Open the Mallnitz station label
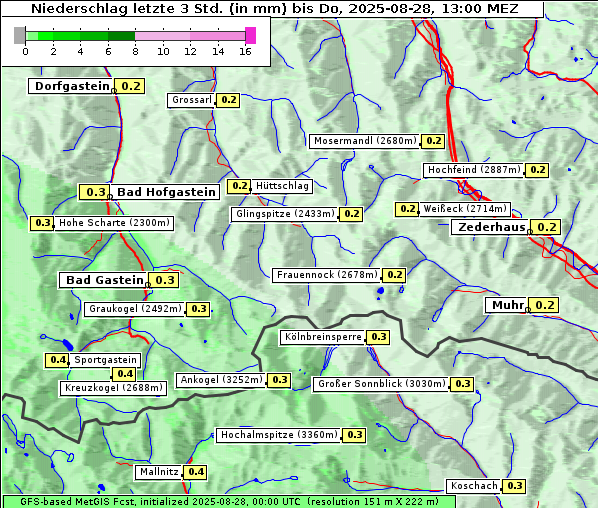Screen dimensions: 598x508 159,472
